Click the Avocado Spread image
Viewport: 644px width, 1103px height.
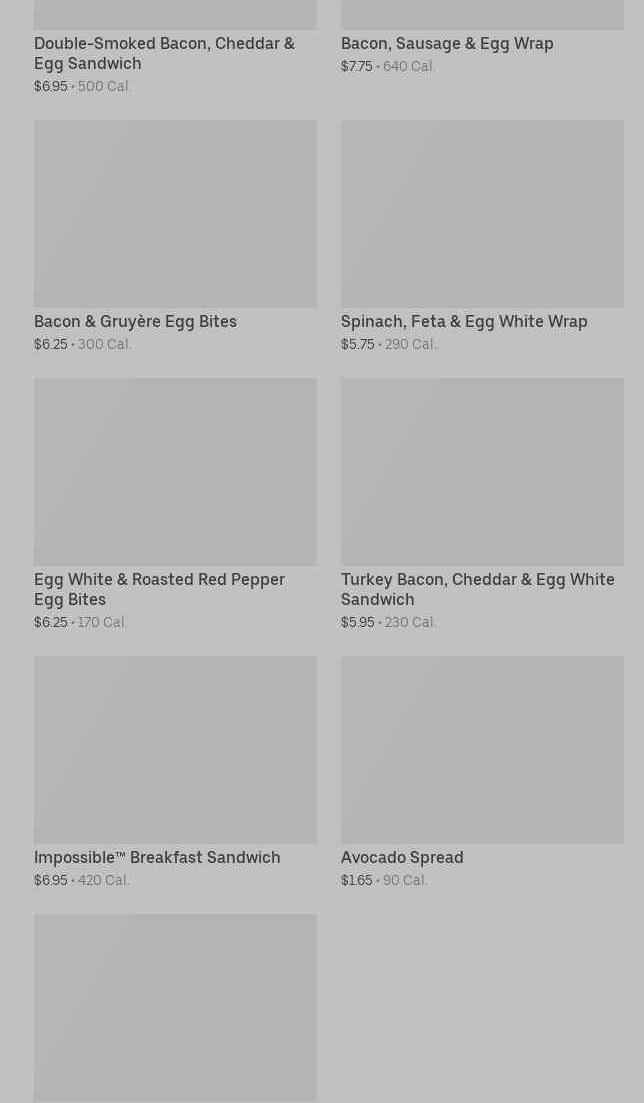click(x=482, y=749)
